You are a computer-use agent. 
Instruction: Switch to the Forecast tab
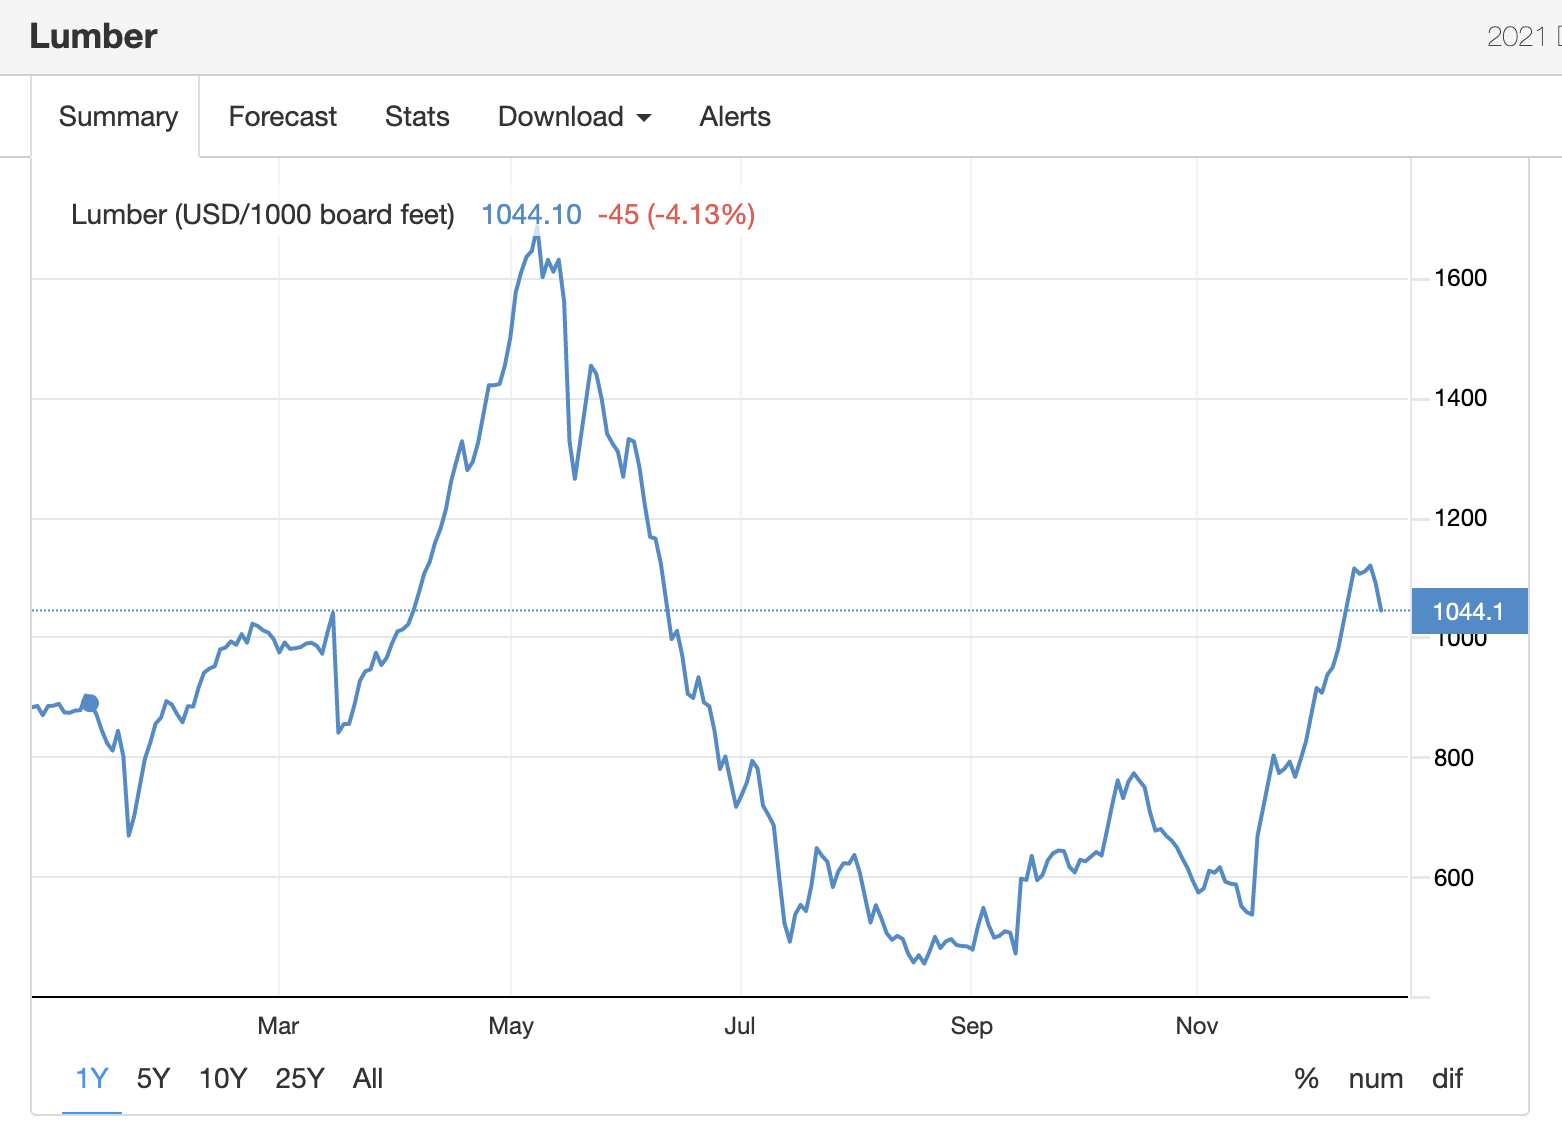tap(282, 116)
